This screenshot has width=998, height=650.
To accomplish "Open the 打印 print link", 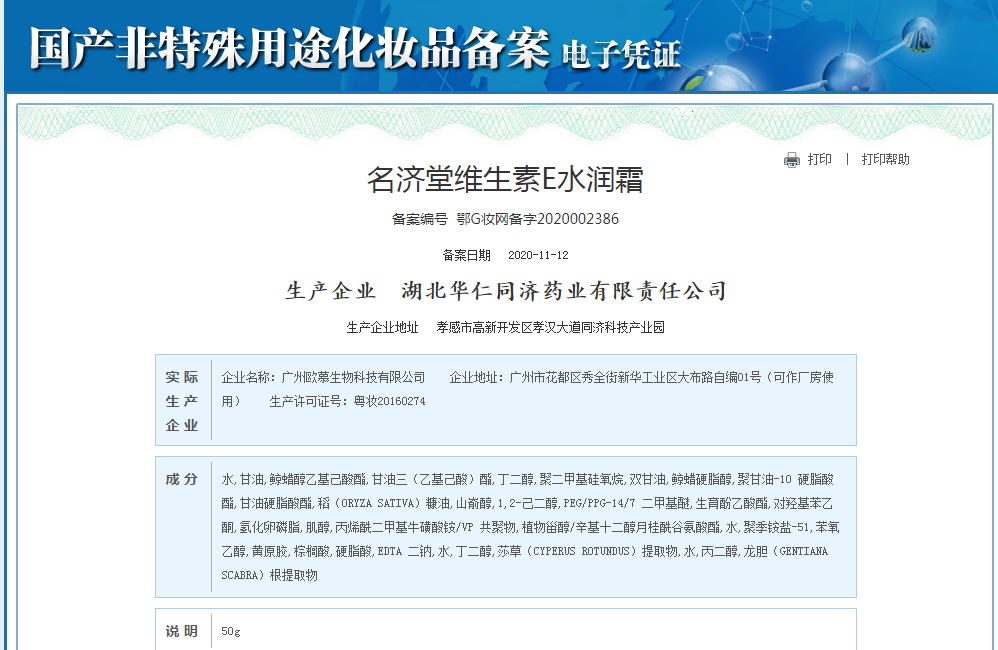I will point(820,159).
